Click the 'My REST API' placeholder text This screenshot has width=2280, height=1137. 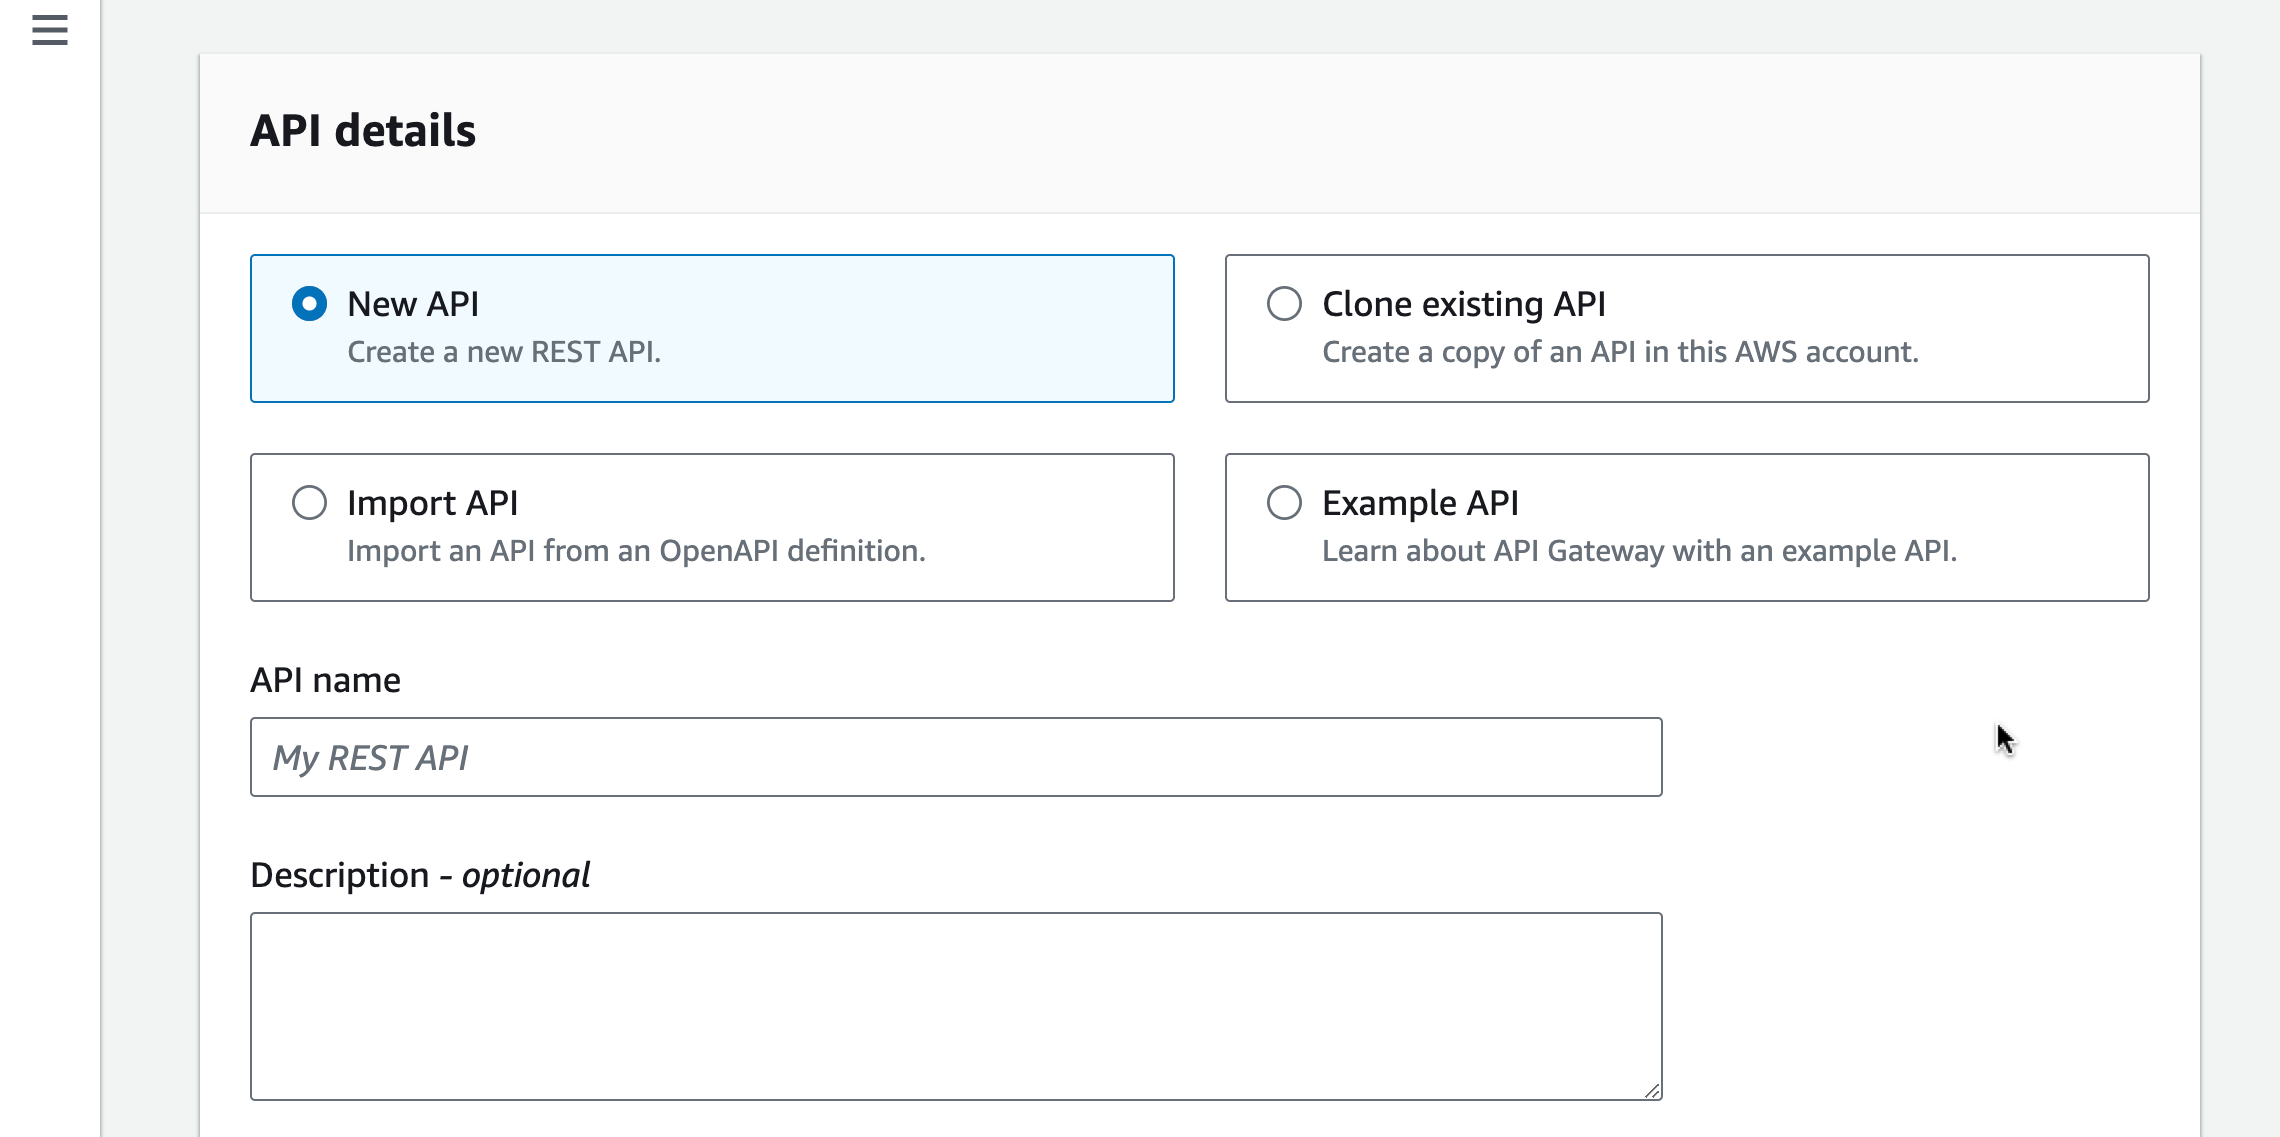[370, 758]
